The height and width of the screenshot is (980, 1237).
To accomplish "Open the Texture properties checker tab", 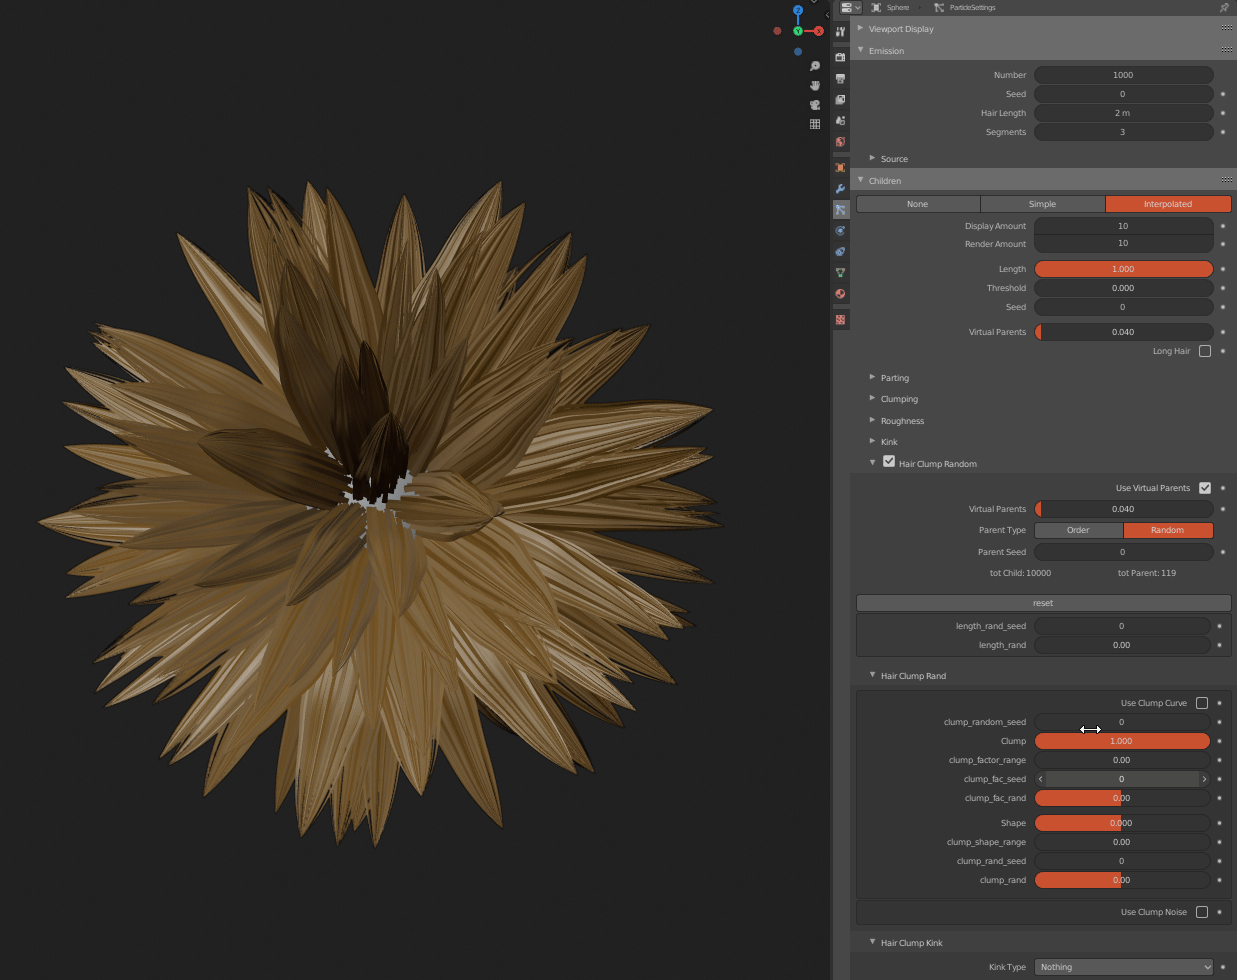I will (x=840, y=320).
